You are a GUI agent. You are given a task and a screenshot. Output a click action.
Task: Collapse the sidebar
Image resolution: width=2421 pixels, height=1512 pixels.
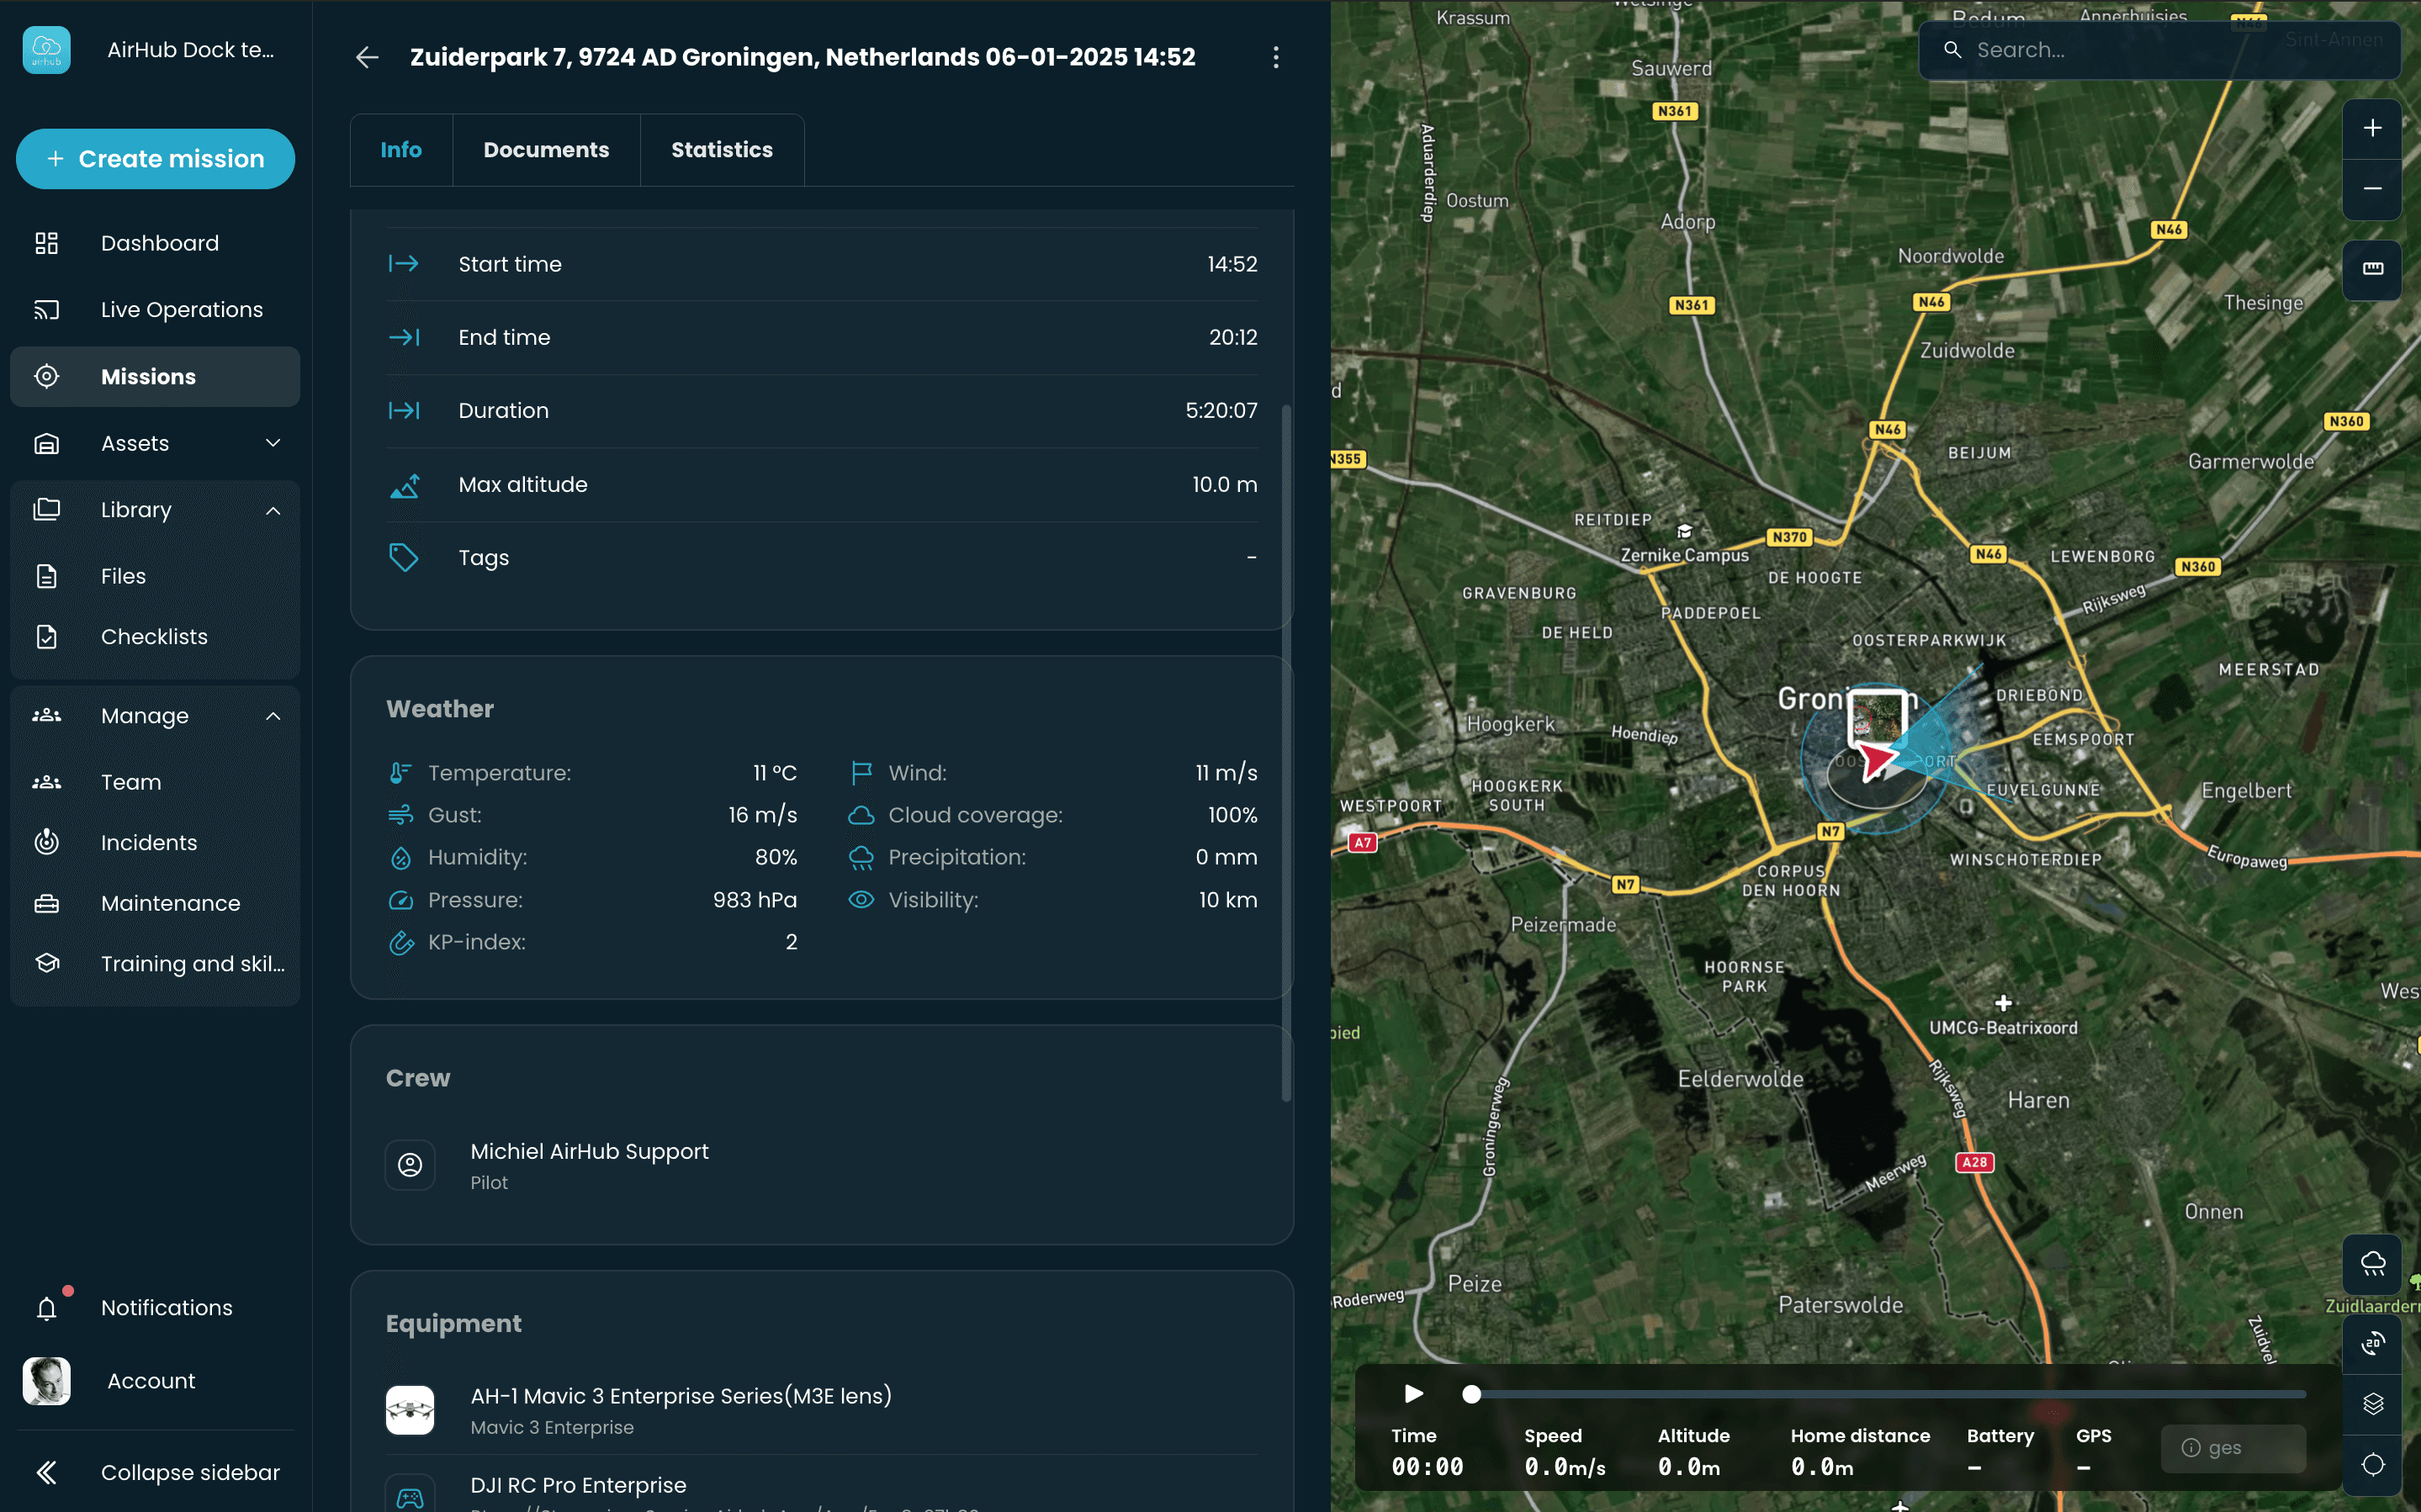click(x=155, y=1473)
